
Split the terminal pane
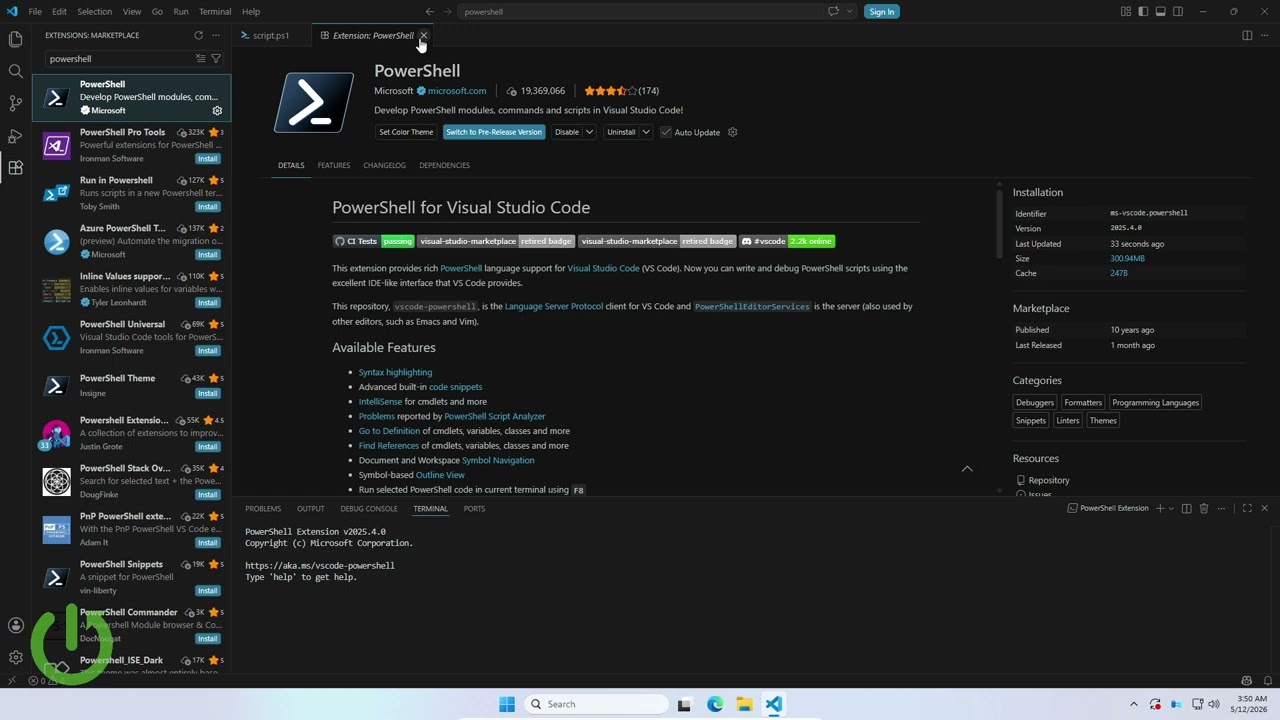(1187, 508)
